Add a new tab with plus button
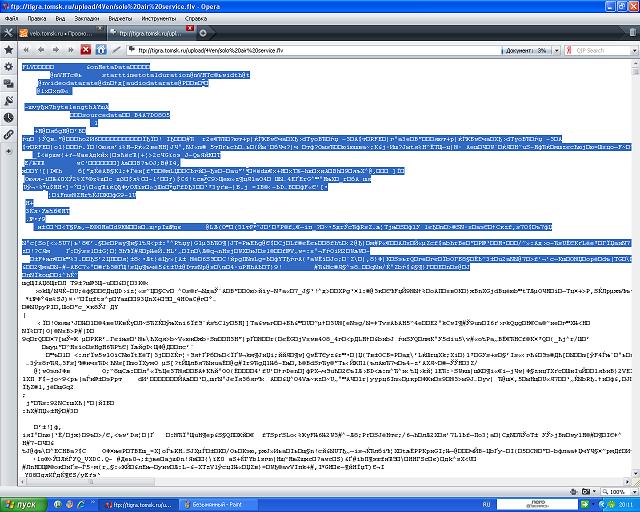 (203, 33)
